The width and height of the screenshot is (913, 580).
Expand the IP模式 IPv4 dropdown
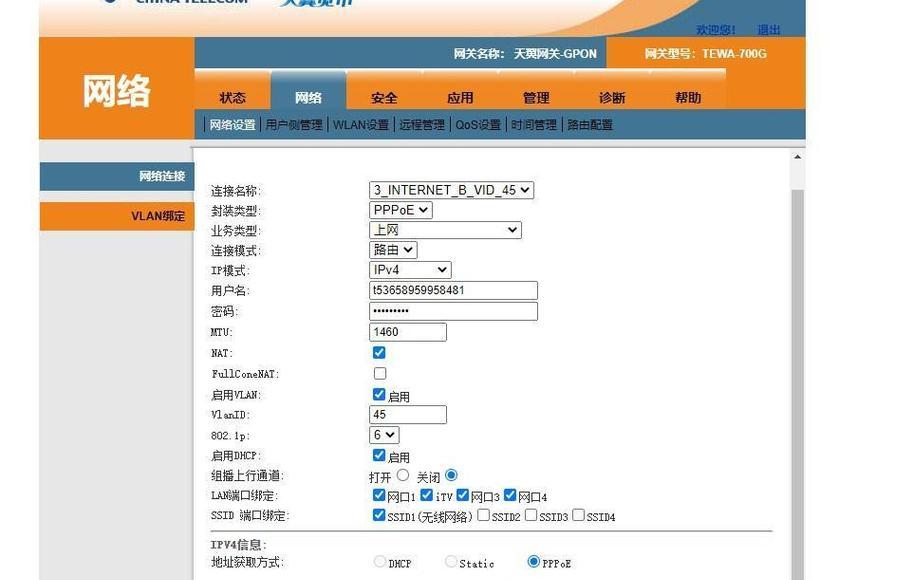tap(410, 270)
